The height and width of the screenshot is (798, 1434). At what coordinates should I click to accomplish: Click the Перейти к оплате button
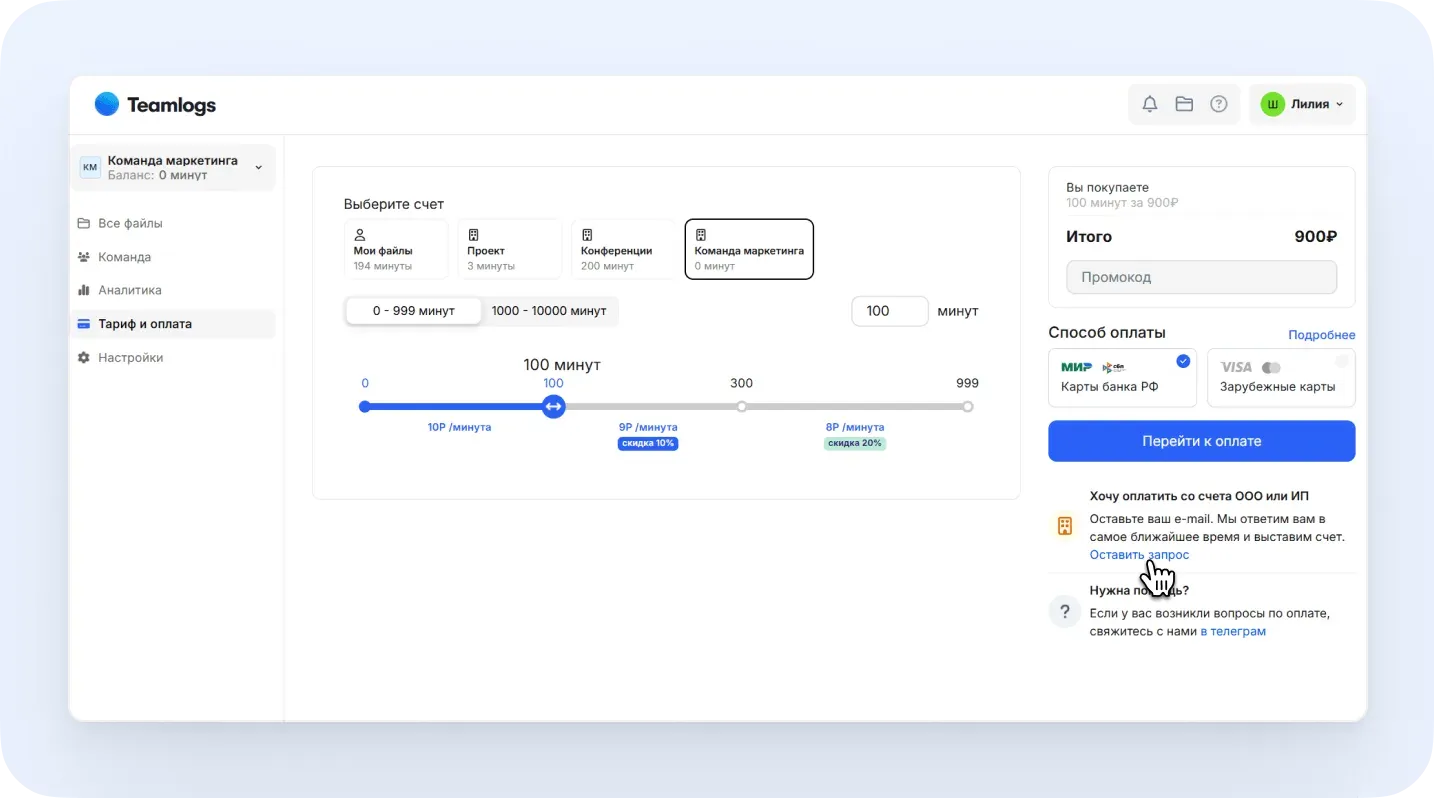coord(1201,441)
